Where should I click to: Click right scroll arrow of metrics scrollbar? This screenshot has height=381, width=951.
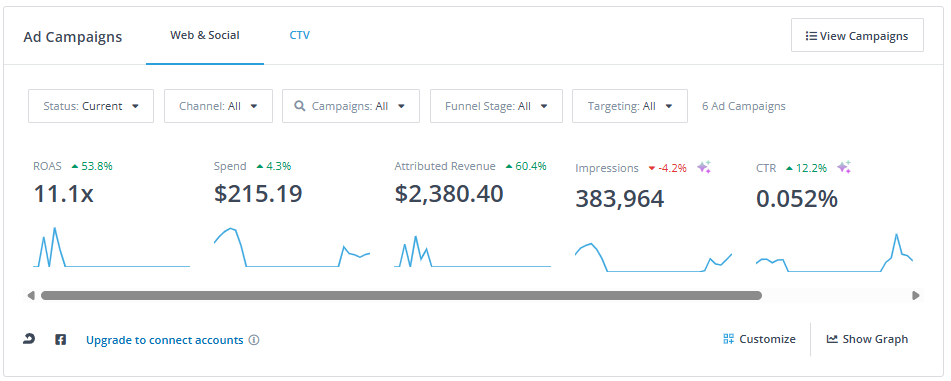coord(916,295)
